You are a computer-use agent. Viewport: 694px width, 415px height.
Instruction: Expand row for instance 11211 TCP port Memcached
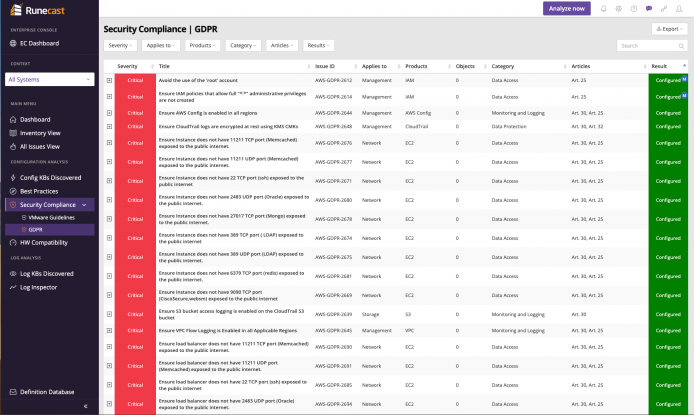point(109,143)
